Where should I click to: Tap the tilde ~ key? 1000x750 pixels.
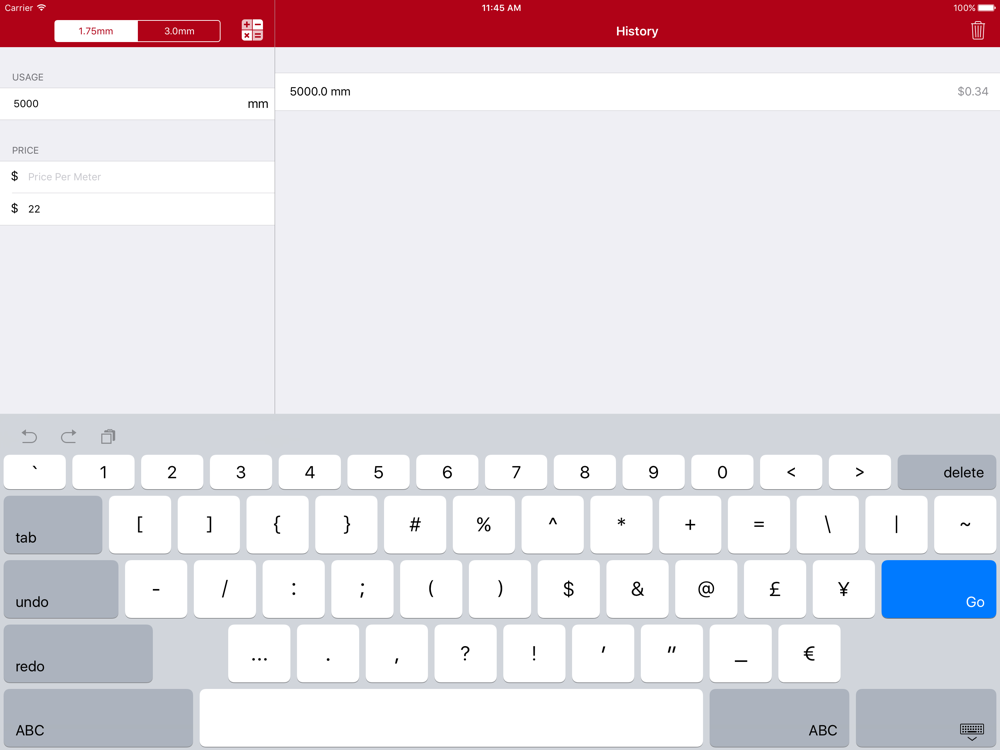coord(965,525)
